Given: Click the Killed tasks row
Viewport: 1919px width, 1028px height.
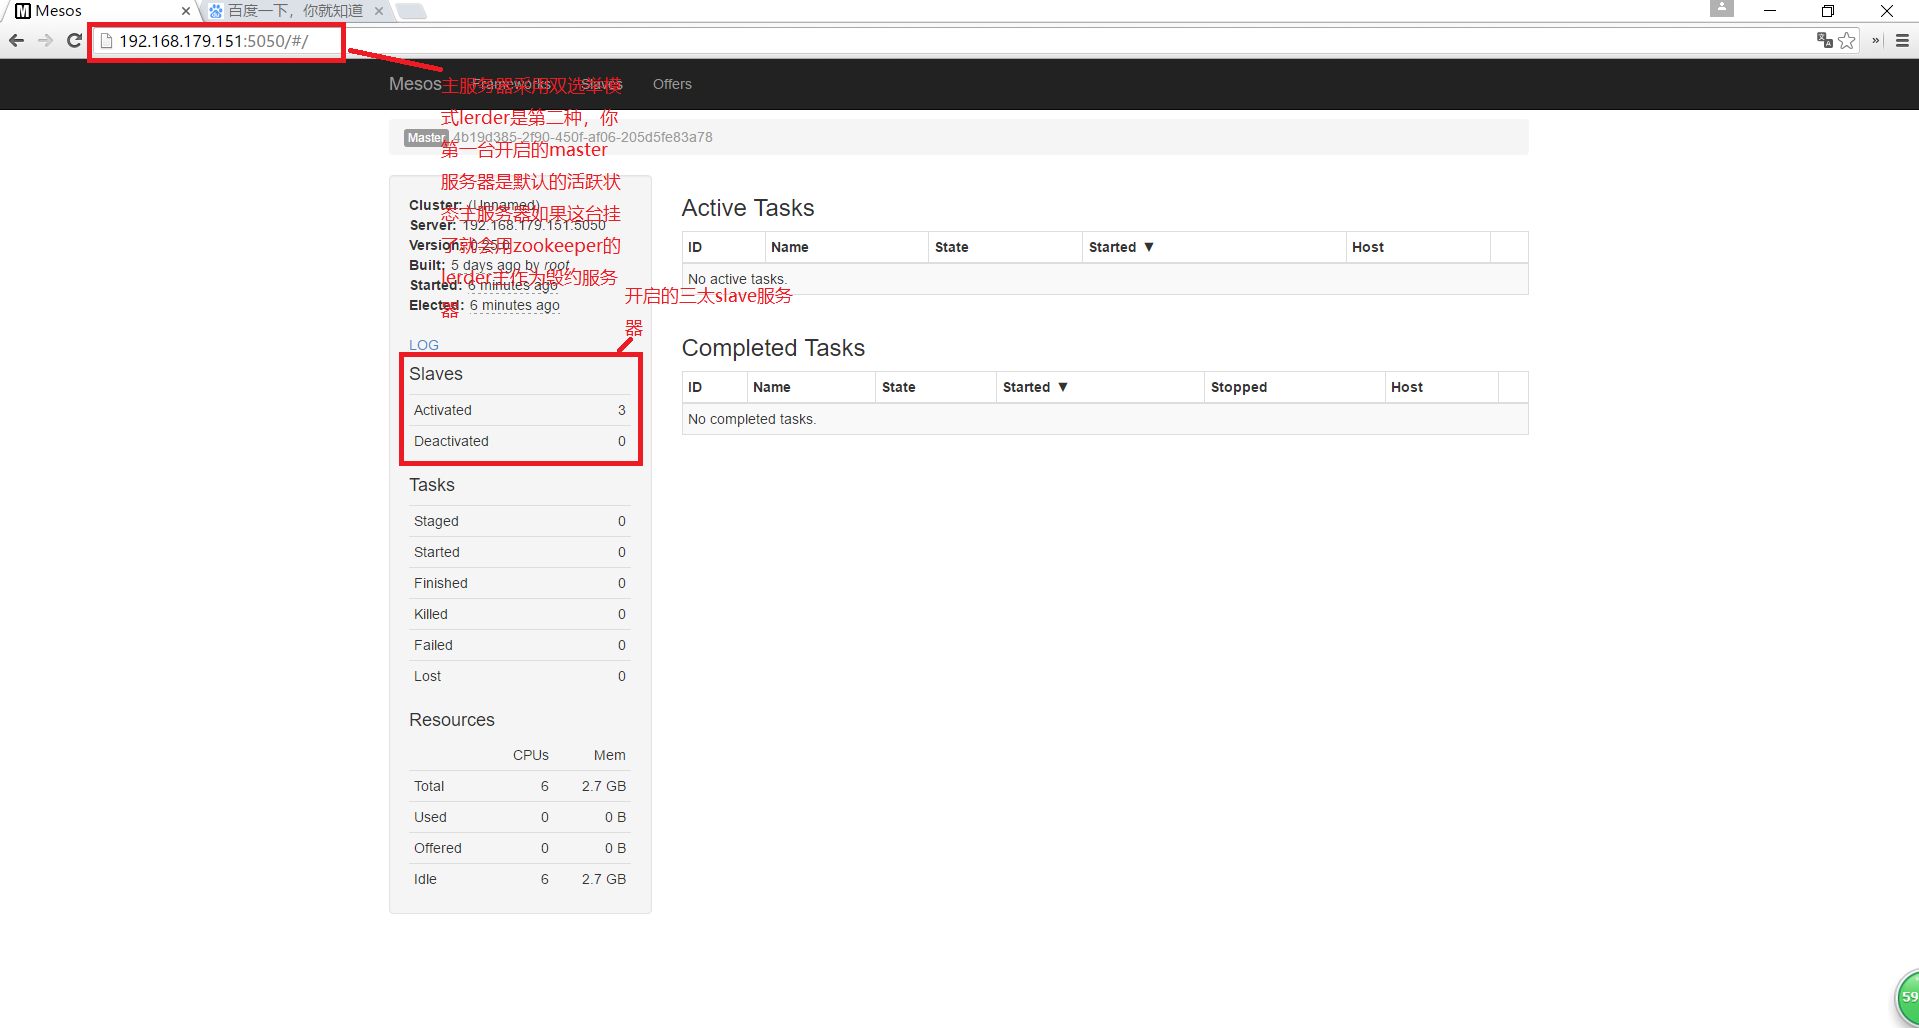Looking at the screenshot, I should pyautogui.click(x=520, y=614).
